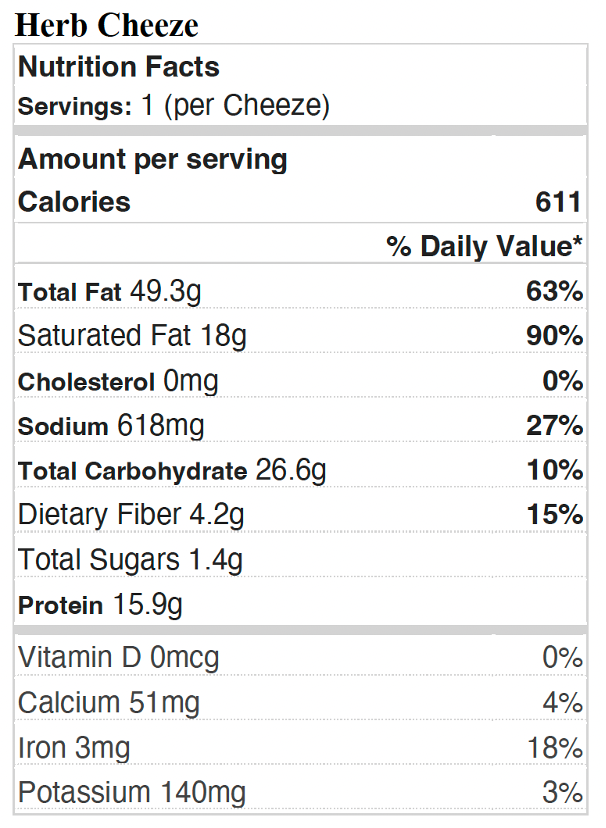The width and height of the screenshot is (606, 828).
Task: Click the 611 calories value
Action: 558,202
